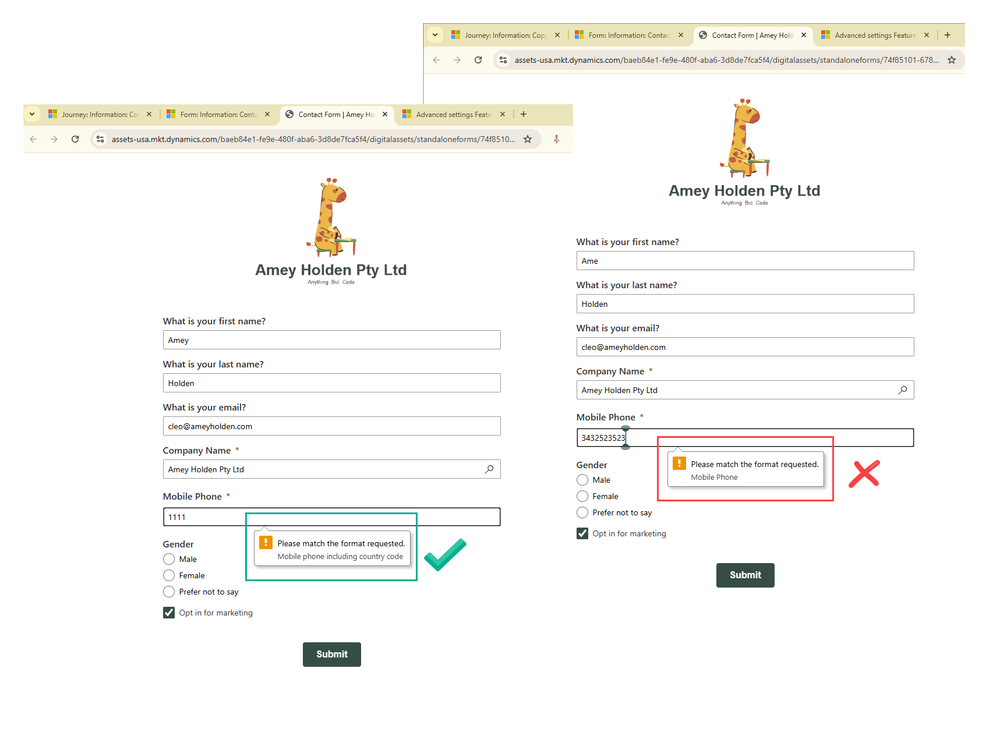Toggle Opt in for marketing in right form

(582, 534)
